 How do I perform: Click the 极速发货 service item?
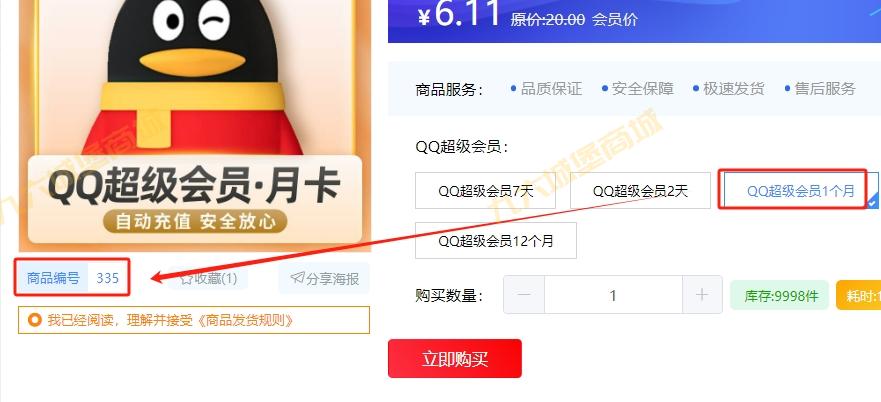[x=728, y=89]
